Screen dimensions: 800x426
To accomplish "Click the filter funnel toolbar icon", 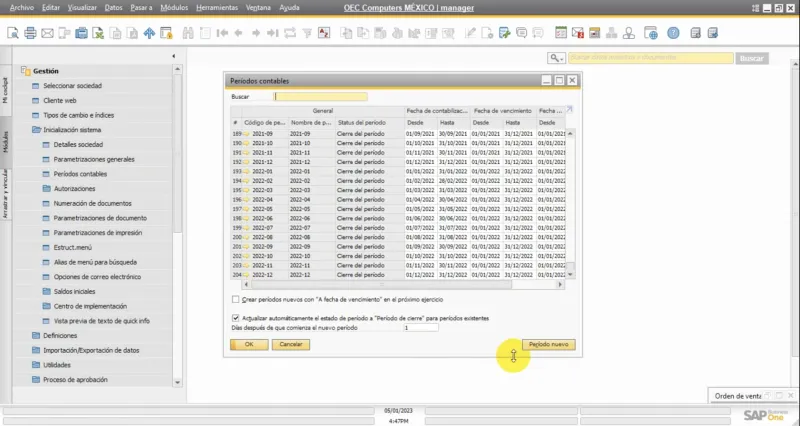I will [x=307, y=34].
